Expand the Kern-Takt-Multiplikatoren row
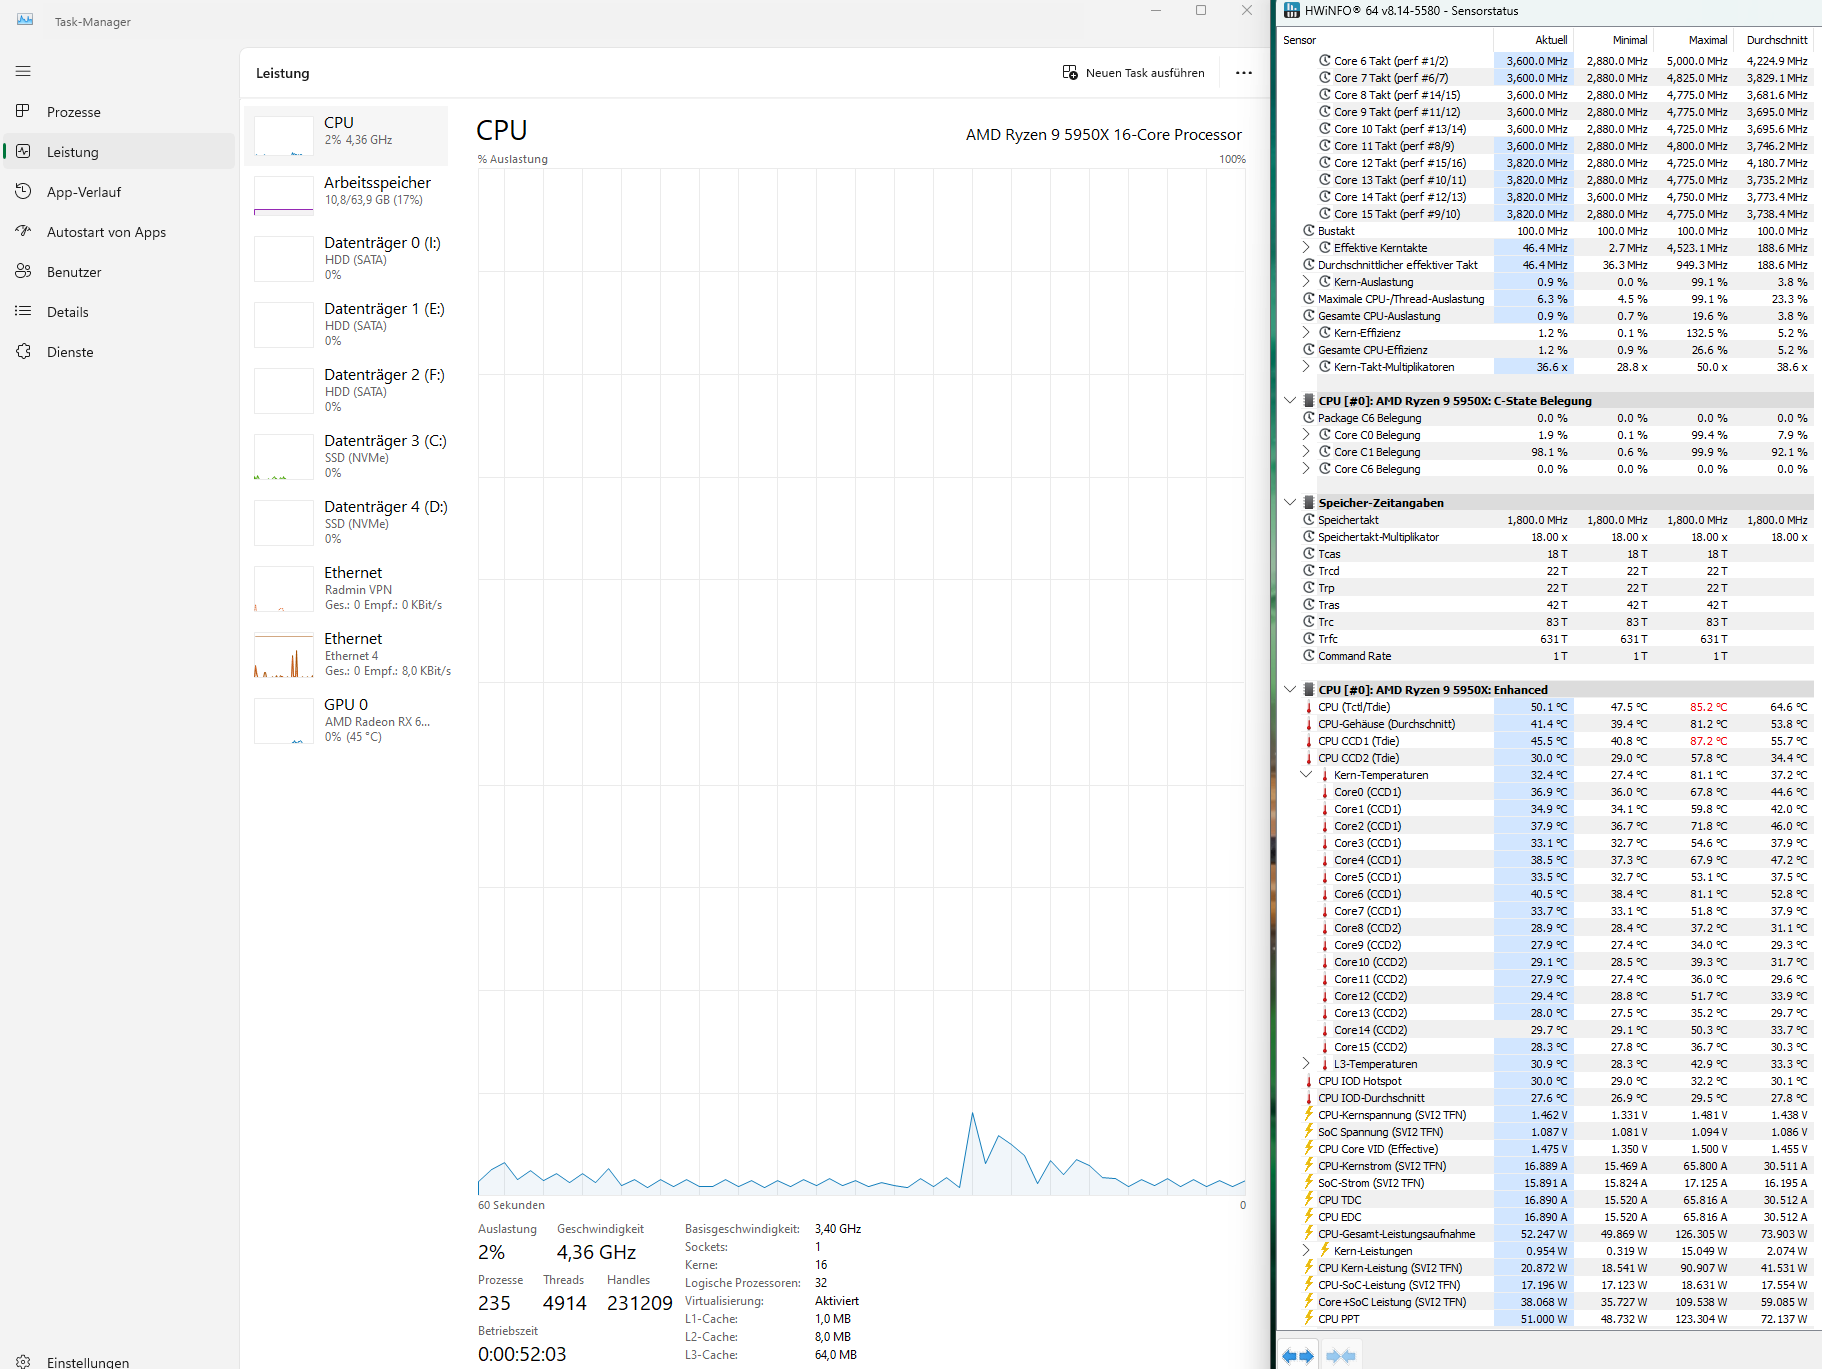This screenshot has height=1369, width=1822. [x=1306, y=367]
